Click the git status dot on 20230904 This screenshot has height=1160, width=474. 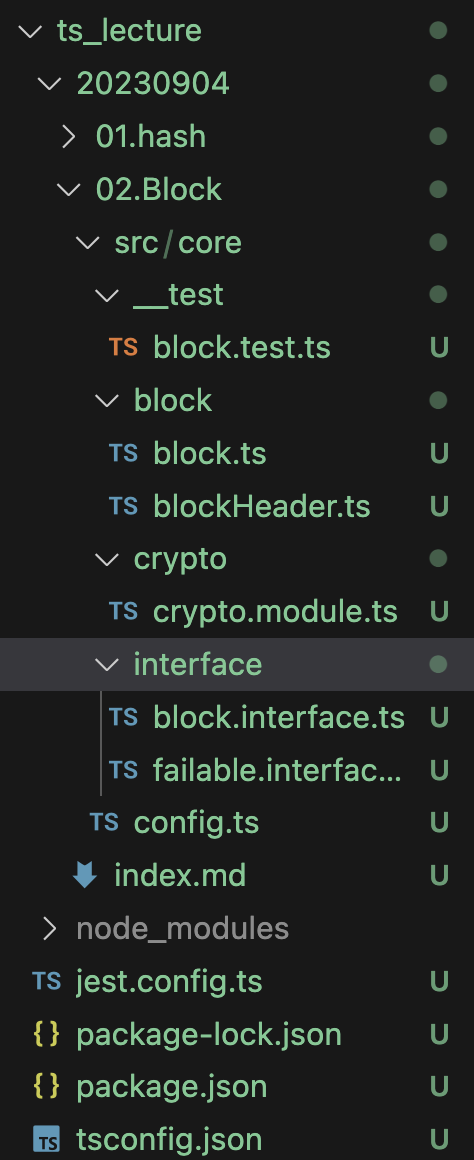tap(439, 84)
